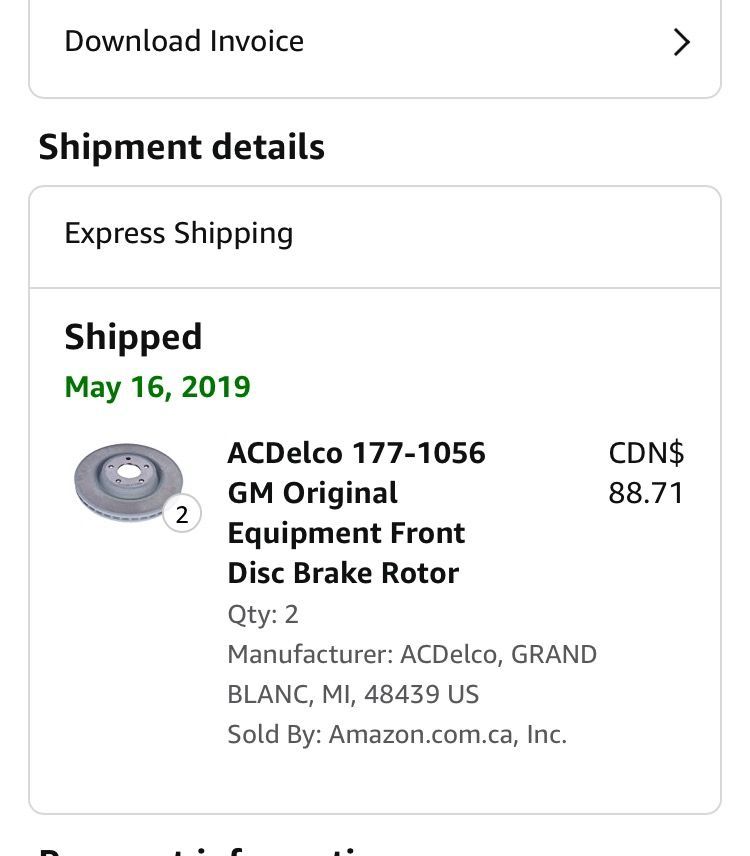Select the Sold By: Amazon.com.ca line
The height and width of the screenshot is (856, 750).
pos(396,734)
